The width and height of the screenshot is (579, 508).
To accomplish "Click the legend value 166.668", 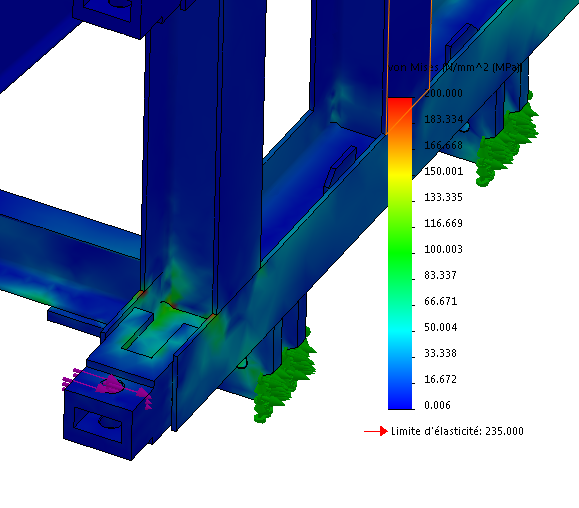I will pyautogui.click(x=443, y=145).
